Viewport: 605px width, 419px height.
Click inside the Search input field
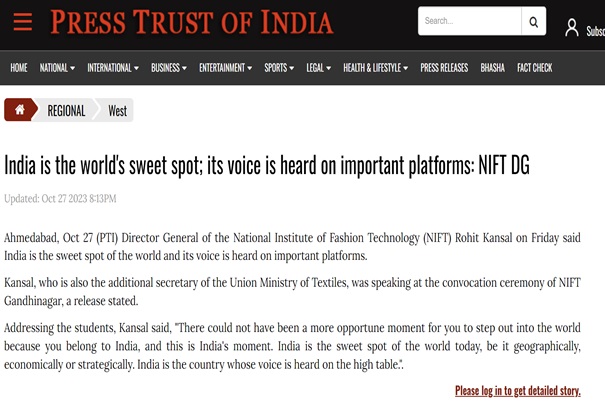pos(468,21)
